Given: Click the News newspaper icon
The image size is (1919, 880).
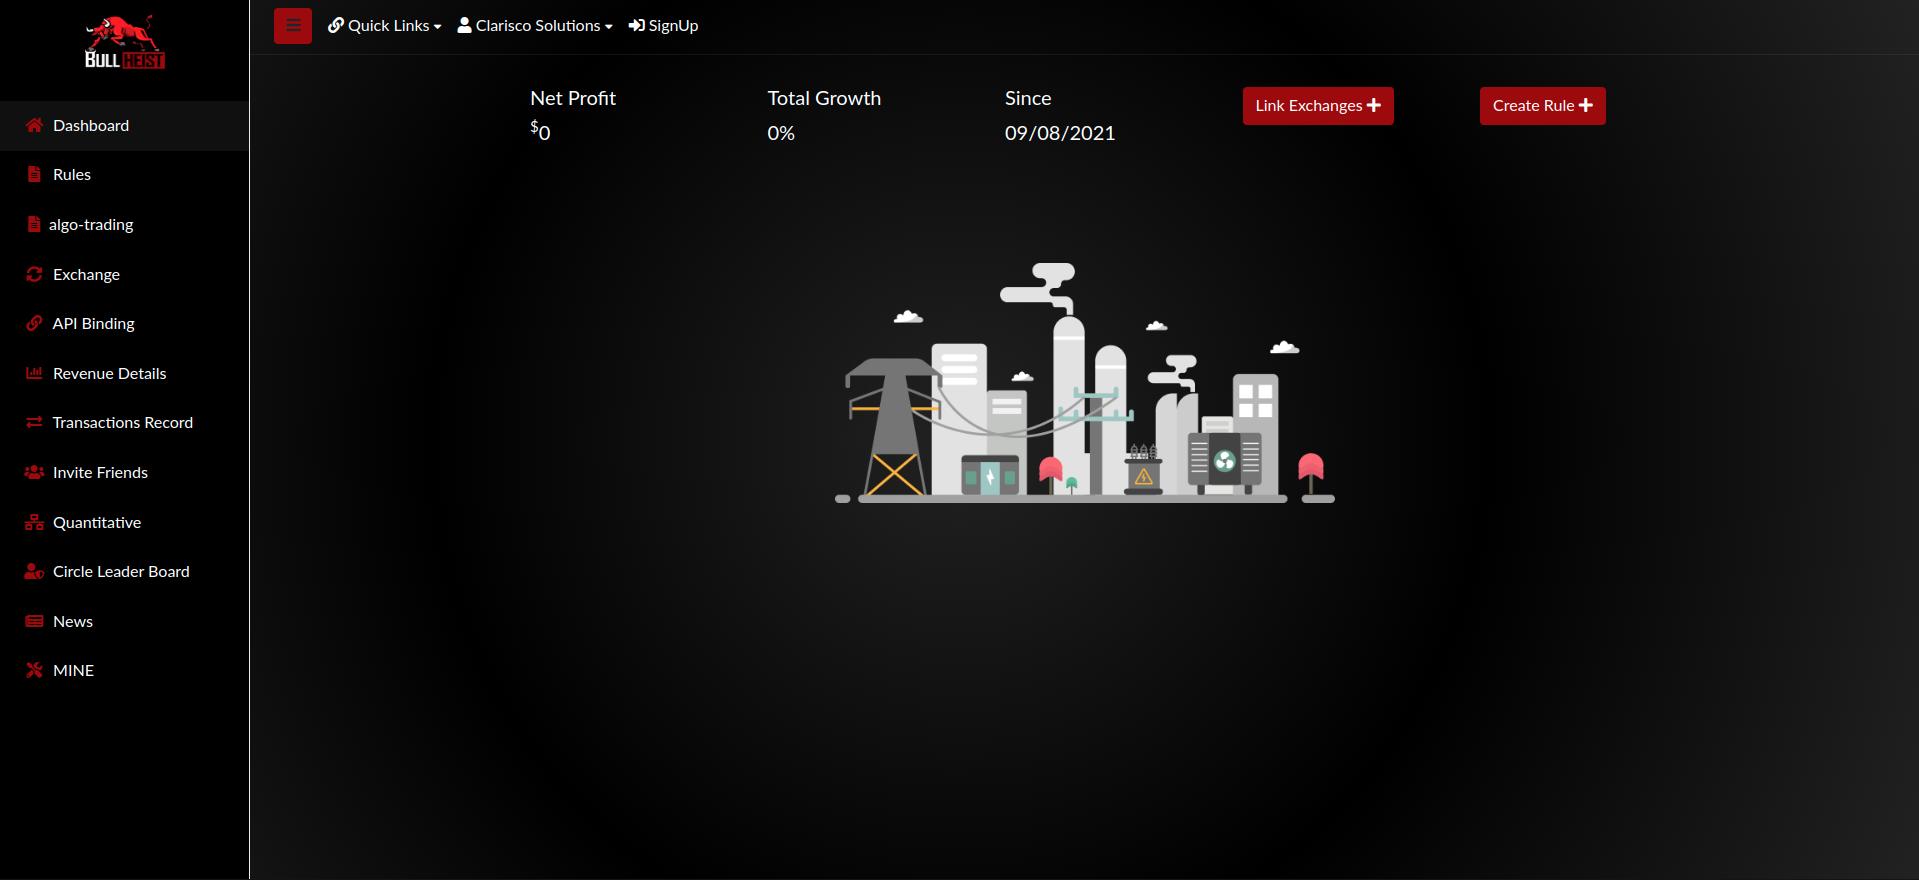Looking at the screenshot, I should tap(34, 621).
